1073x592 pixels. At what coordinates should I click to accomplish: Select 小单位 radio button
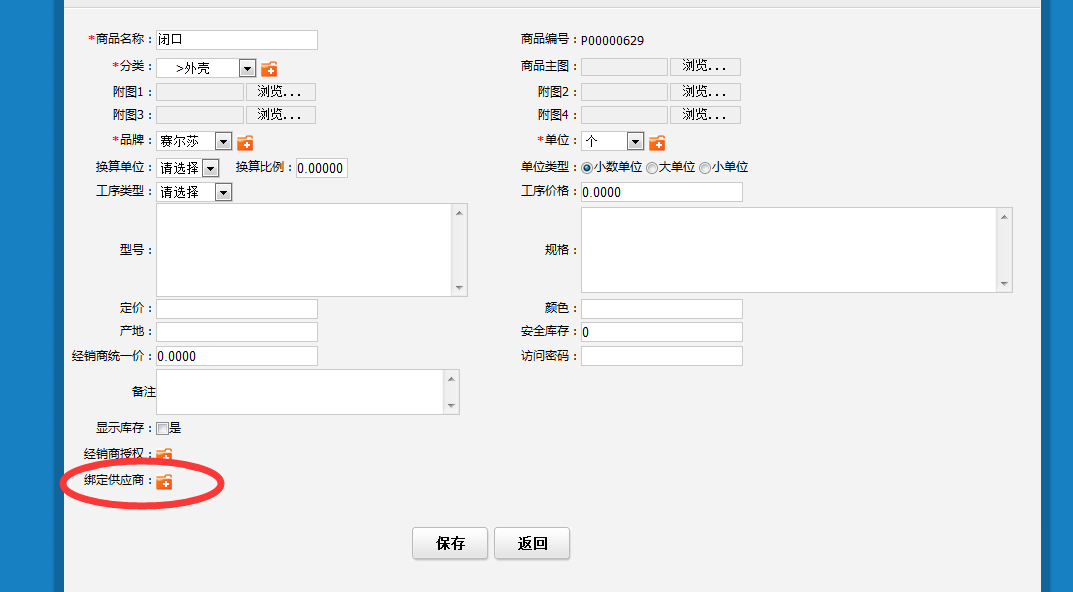[x=705, y=168]
